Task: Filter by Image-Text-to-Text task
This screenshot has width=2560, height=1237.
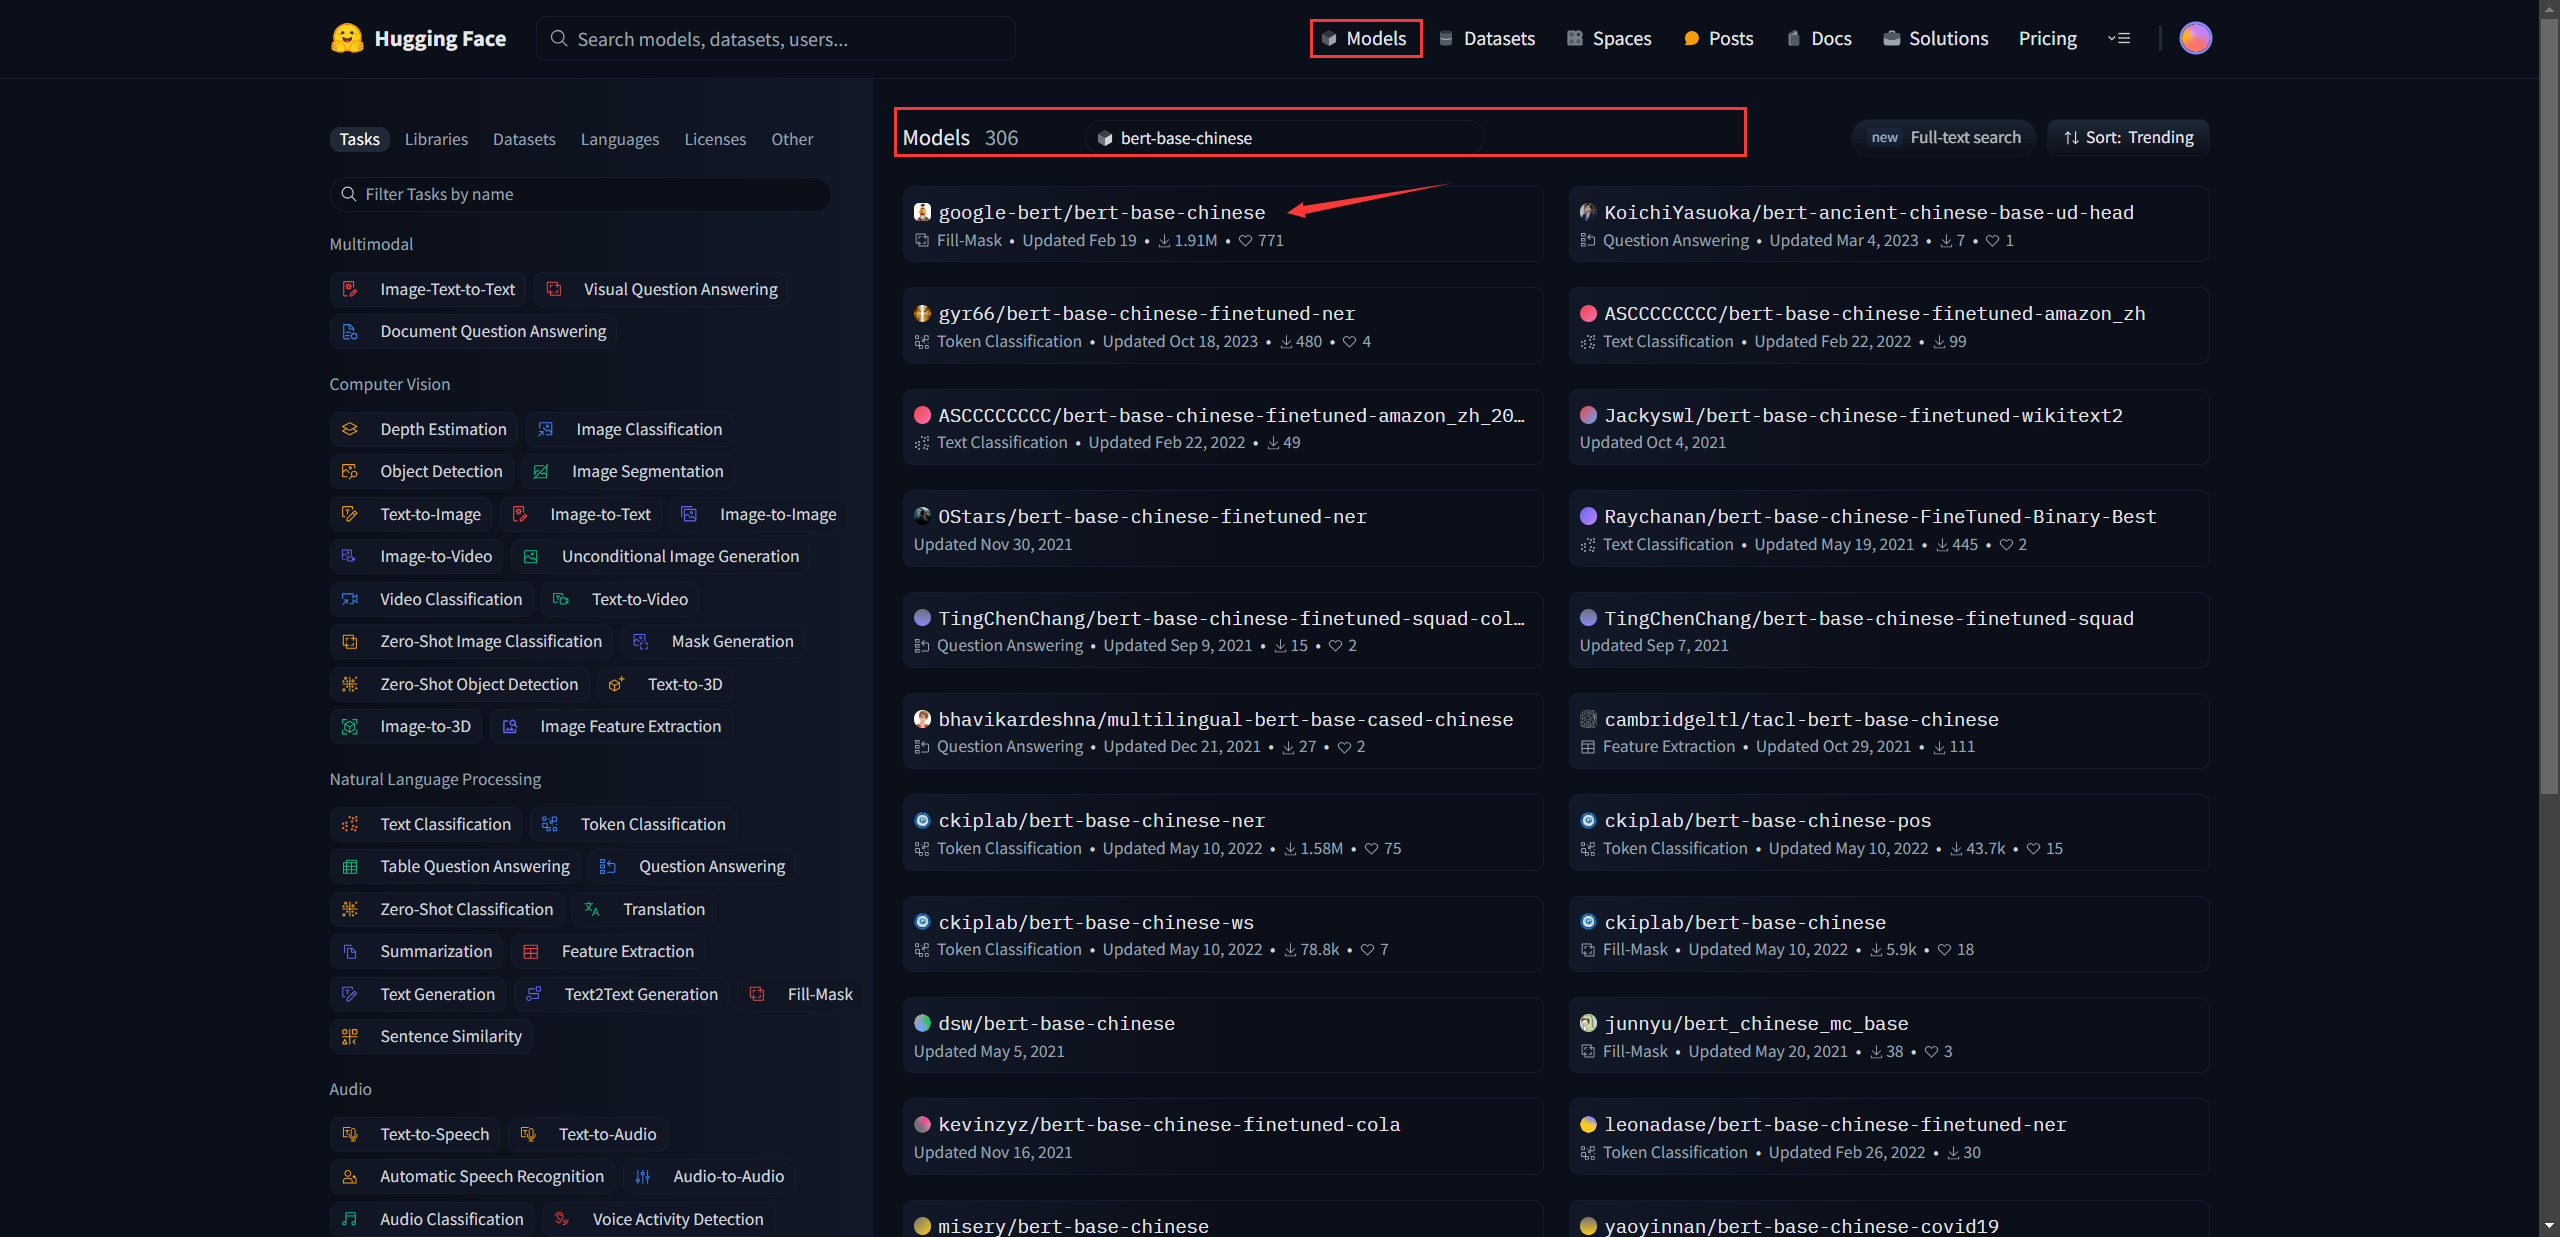Action: pos(428,289)
